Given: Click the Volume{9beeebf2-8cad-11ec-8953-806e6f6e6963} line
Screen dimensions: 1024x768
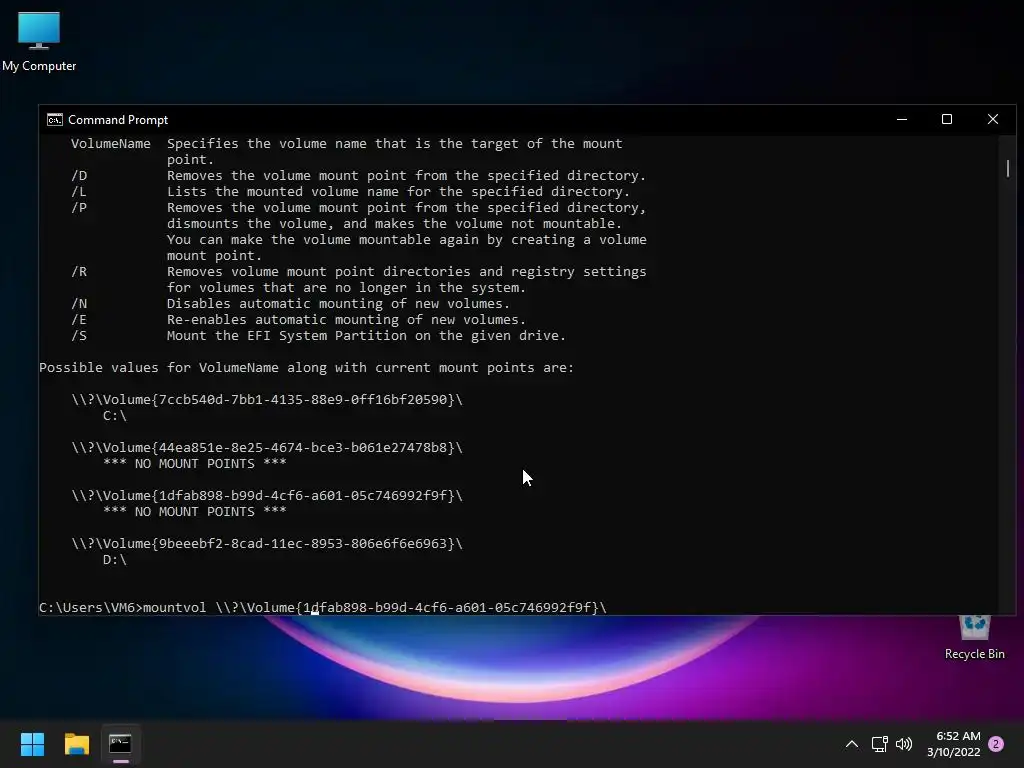Looking at the screenshot, I should tap(267, 544).
